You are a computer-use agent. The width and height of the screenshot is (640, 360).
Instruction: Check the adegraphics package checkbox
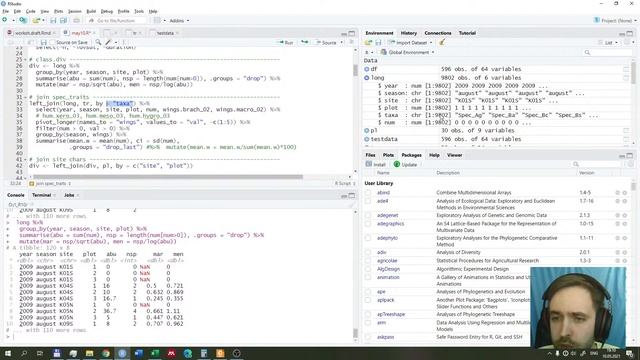(x=368, y=224)
